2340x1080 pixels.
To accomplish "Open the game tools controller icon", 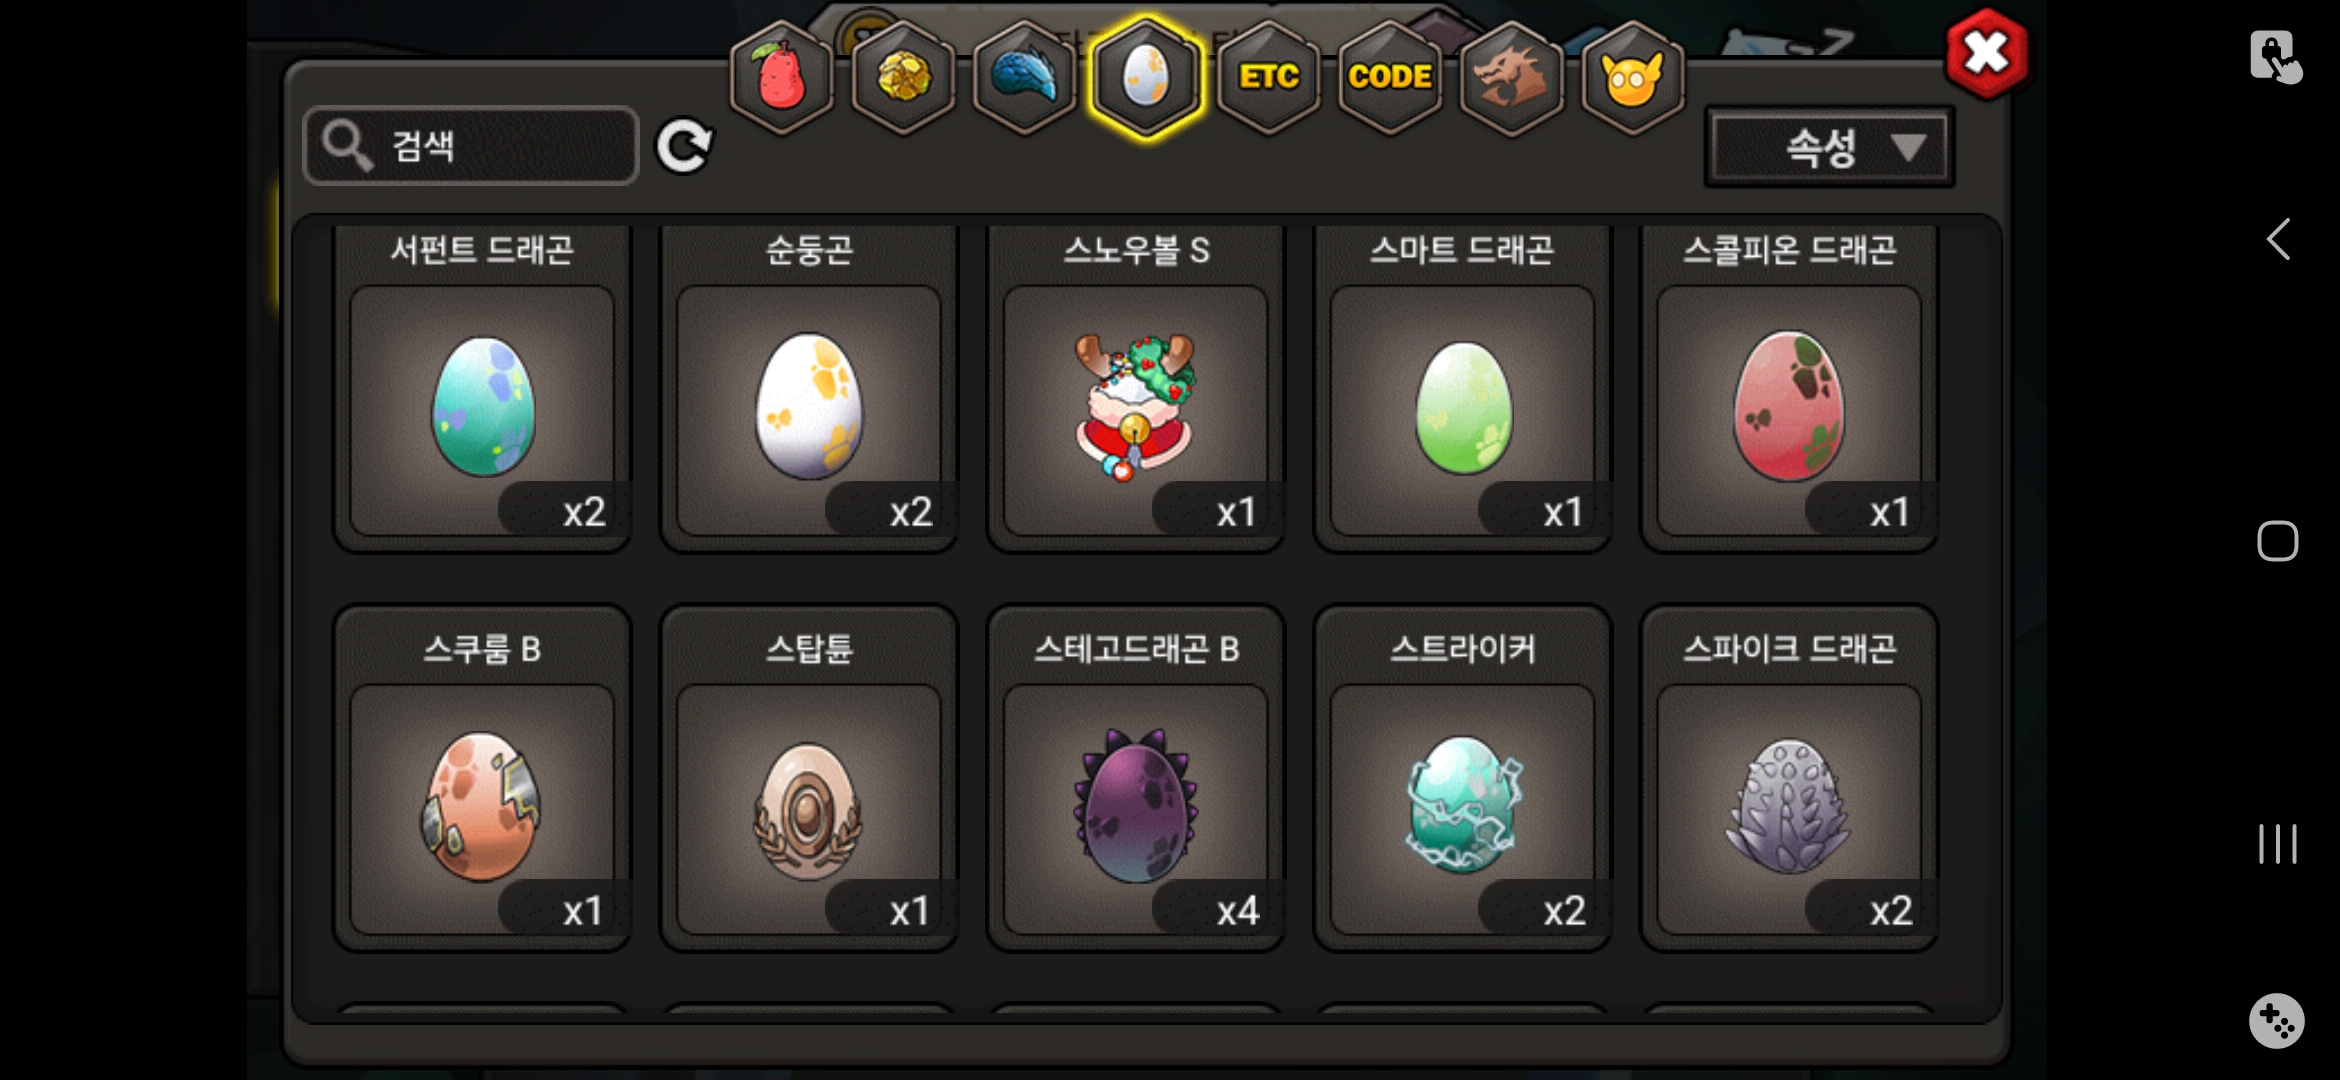I will tap(2277, 1021).
